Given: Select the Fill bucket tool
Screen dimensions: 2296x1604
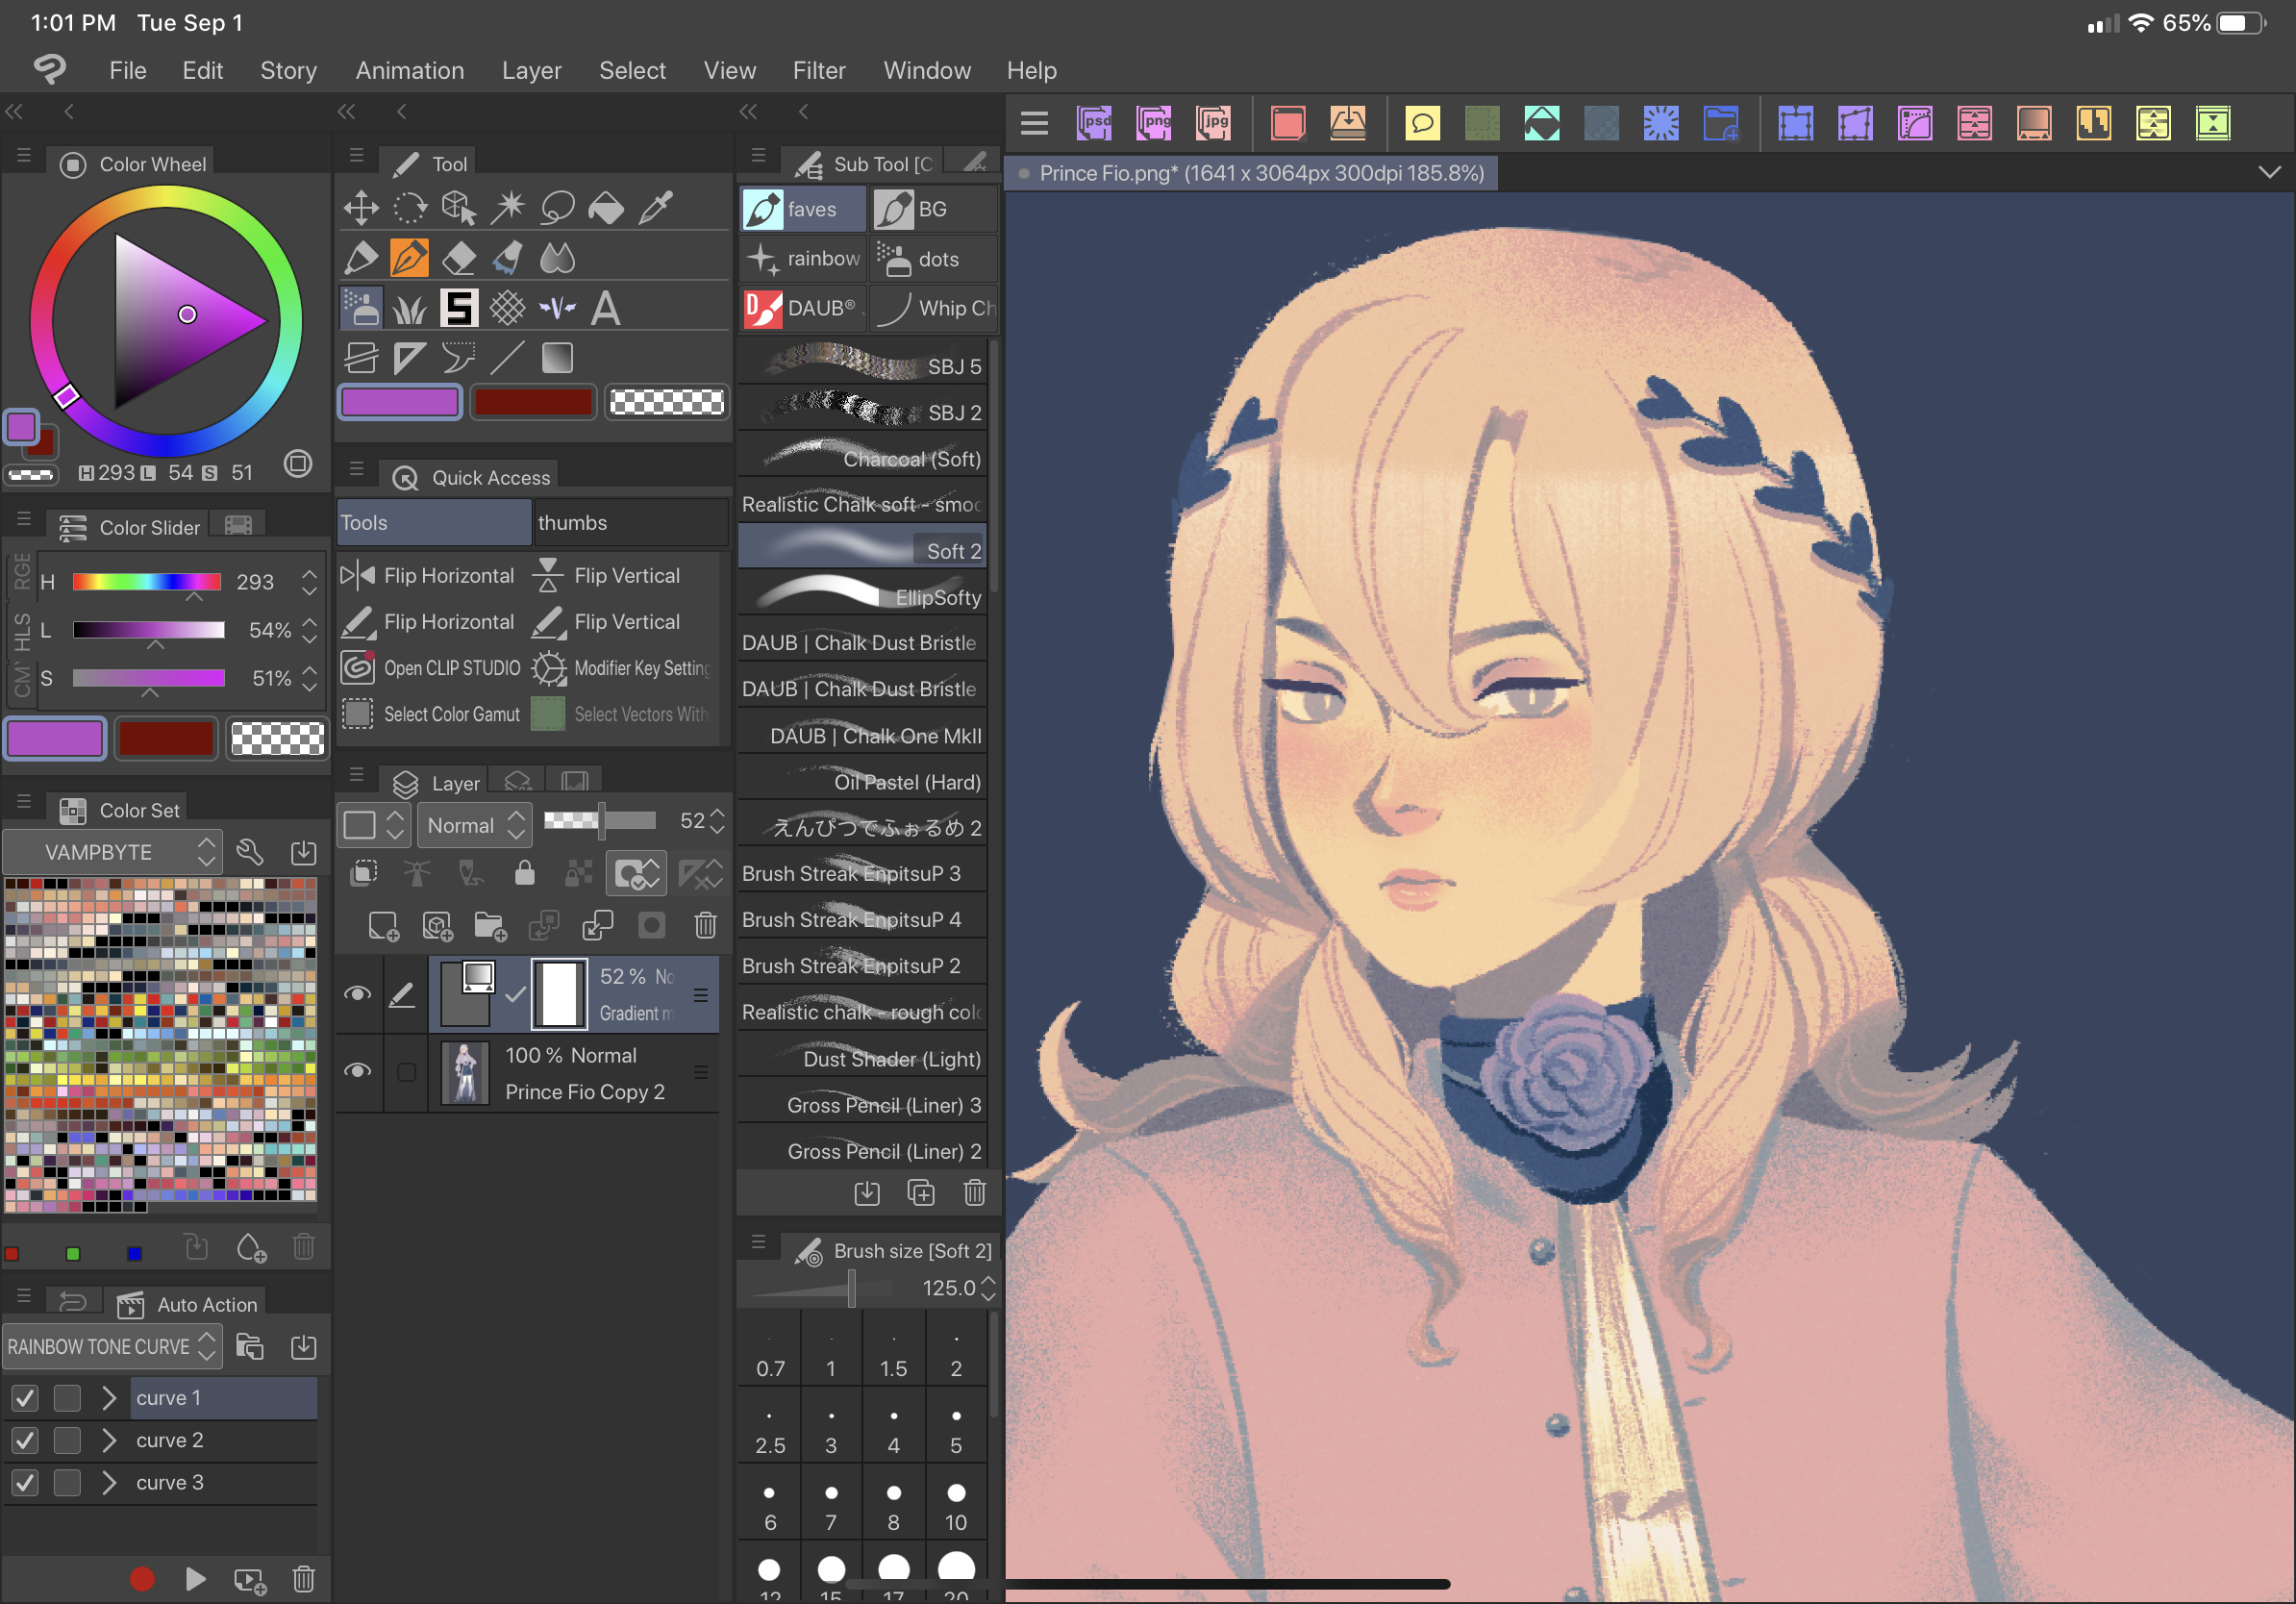Looking at the screenshot, I should [606, 208].
